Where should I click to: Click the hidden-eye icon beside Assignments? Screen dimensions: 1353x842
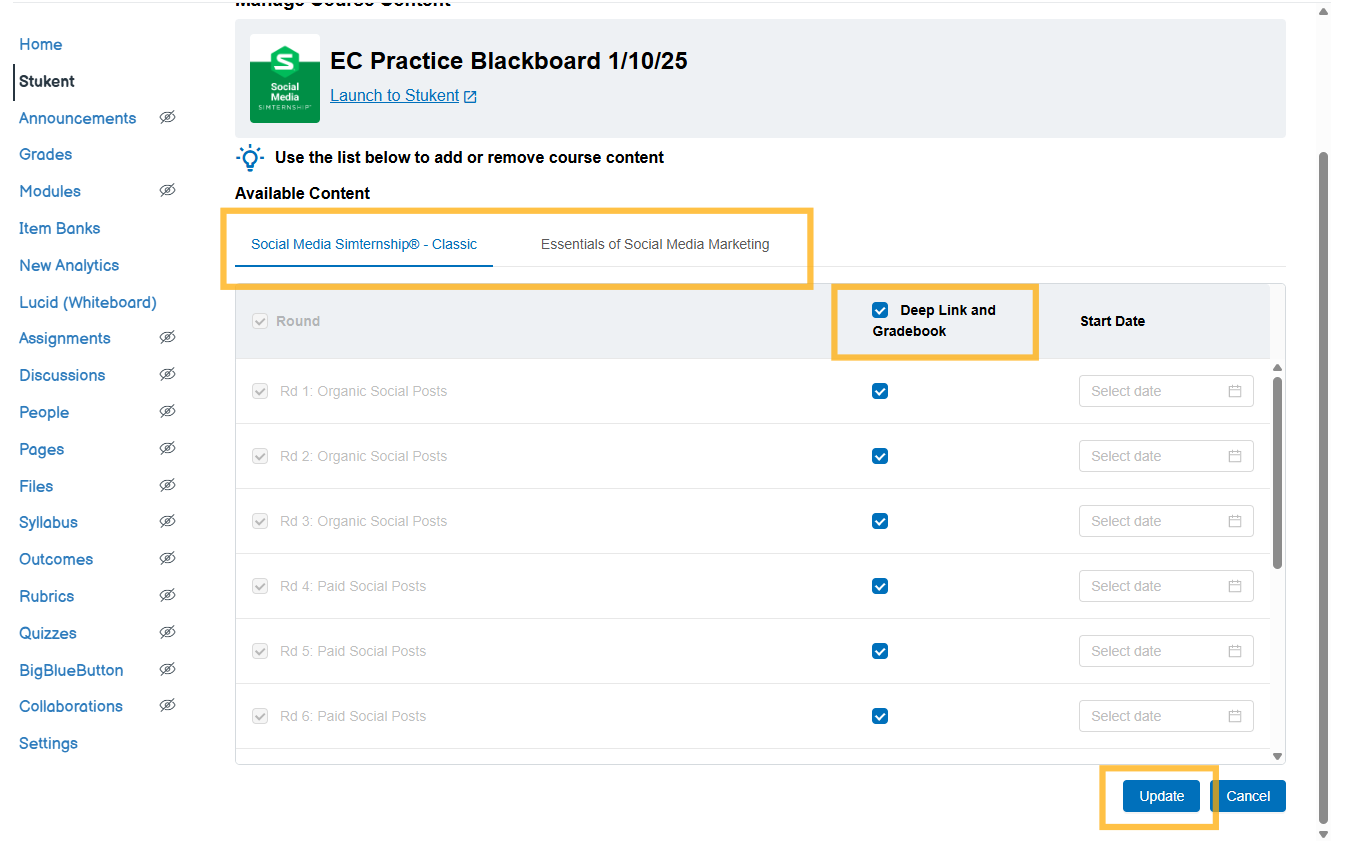[x=168, y=337]
